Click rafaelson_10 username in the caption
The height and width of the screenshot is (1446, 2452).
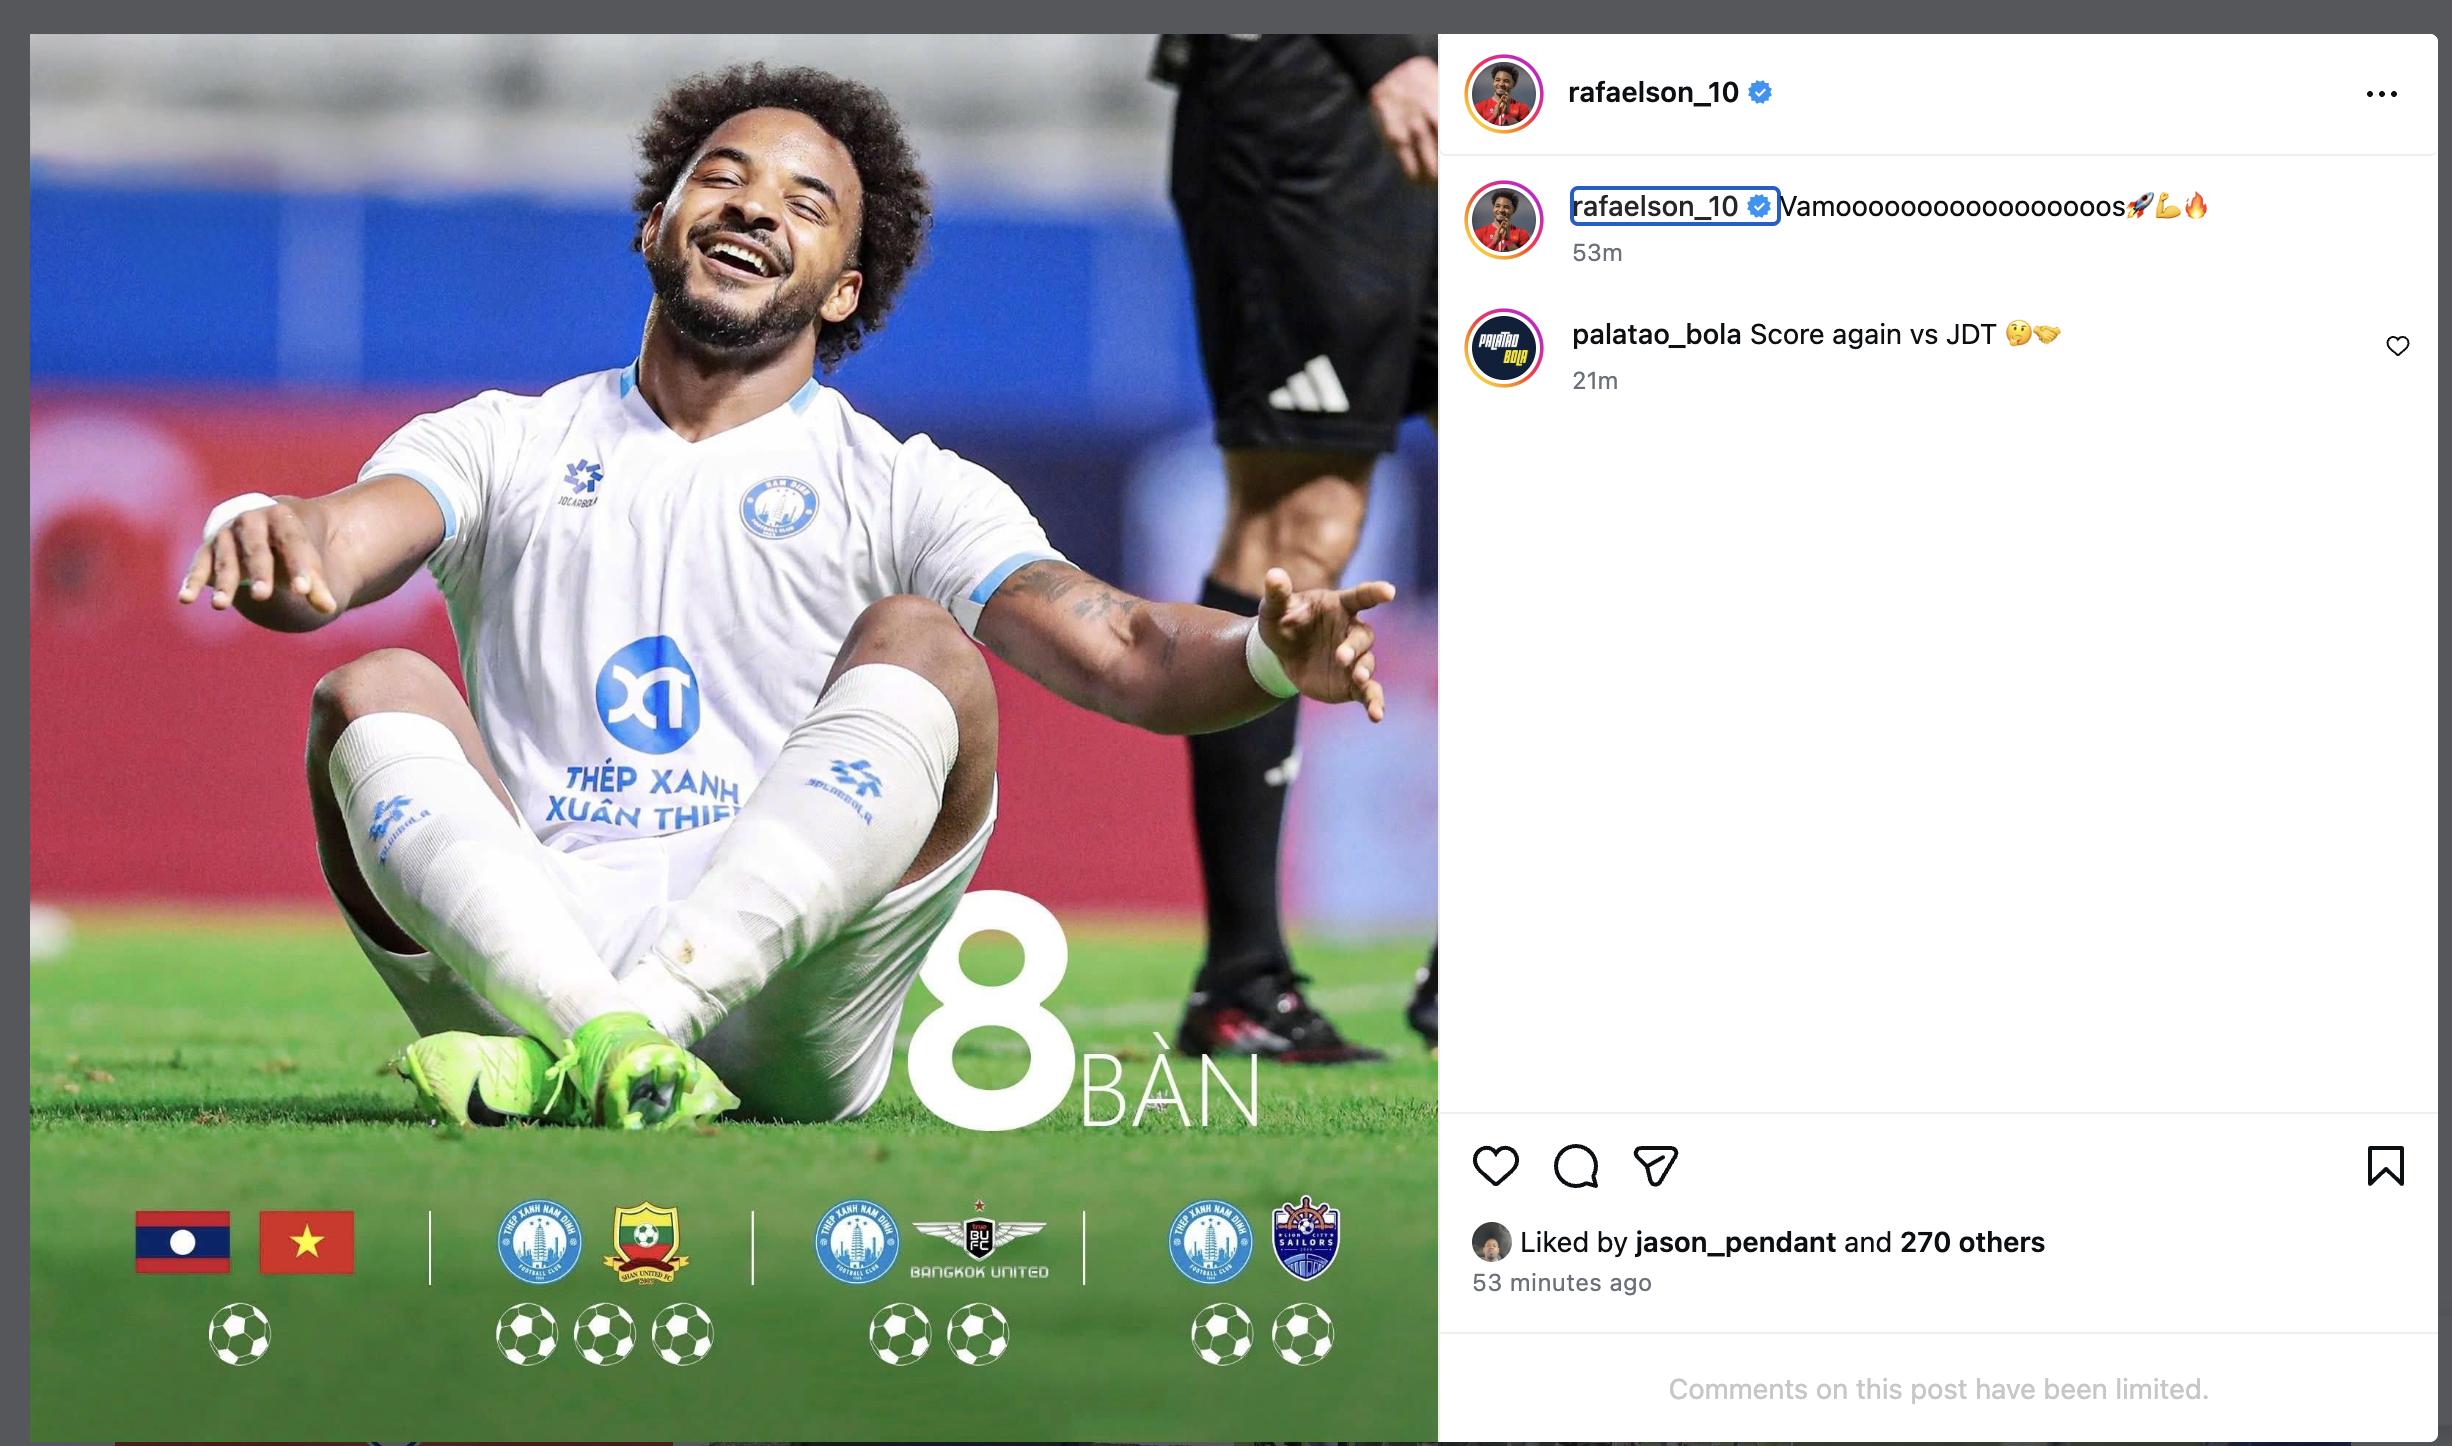[x=1655, y=206]
